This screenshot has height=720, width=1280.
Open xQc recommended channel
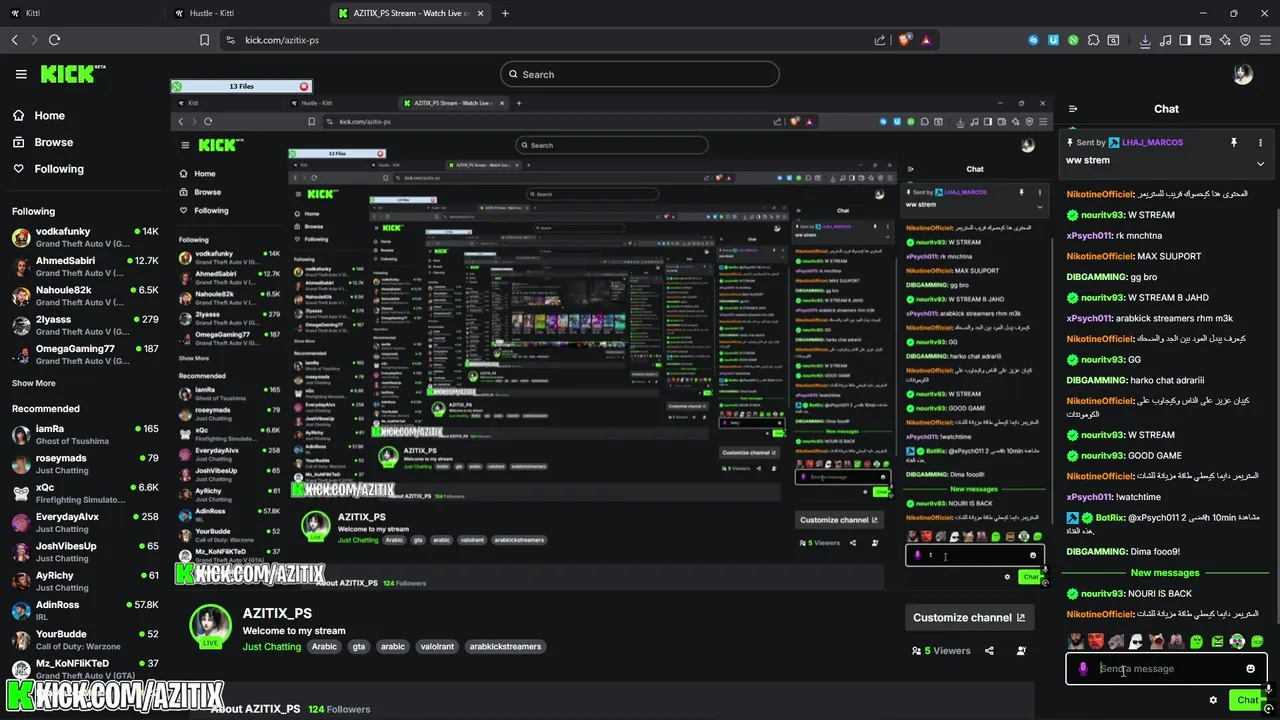(85, 493)
